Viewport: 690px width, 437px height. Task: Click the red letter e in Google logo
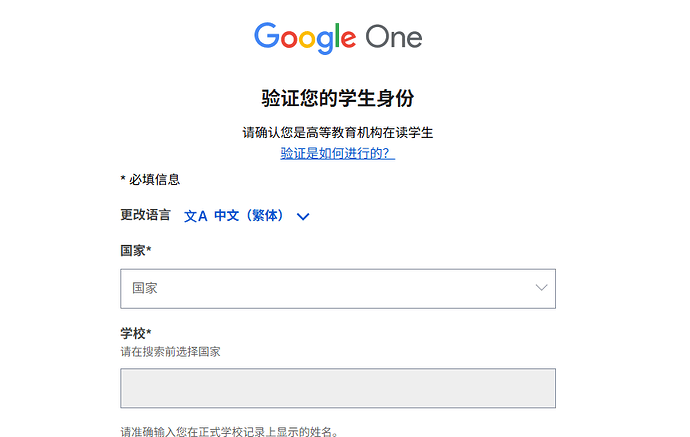(348, 39)
